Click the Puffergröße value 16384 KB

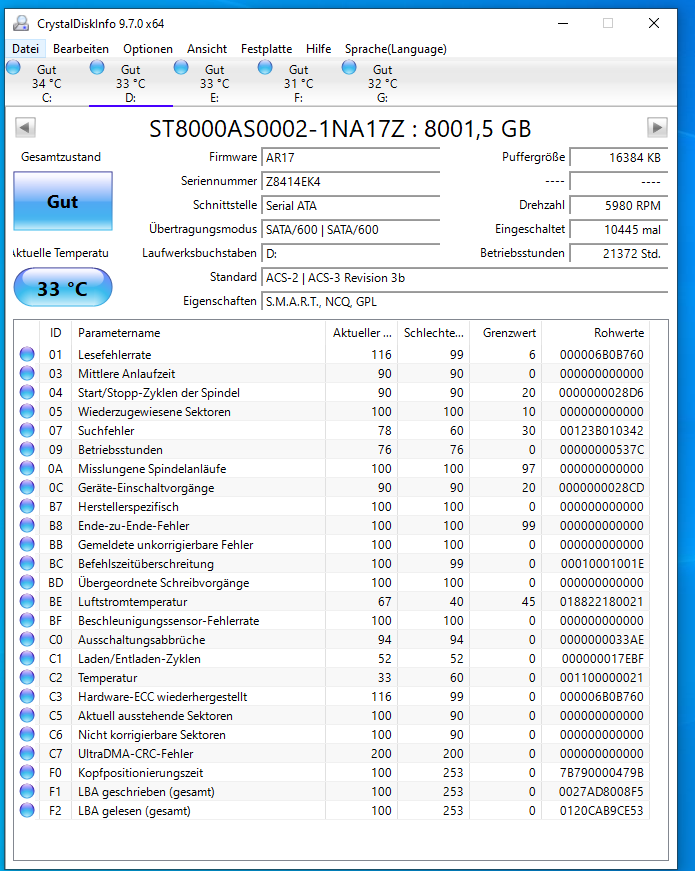click(x=619, y=158)
